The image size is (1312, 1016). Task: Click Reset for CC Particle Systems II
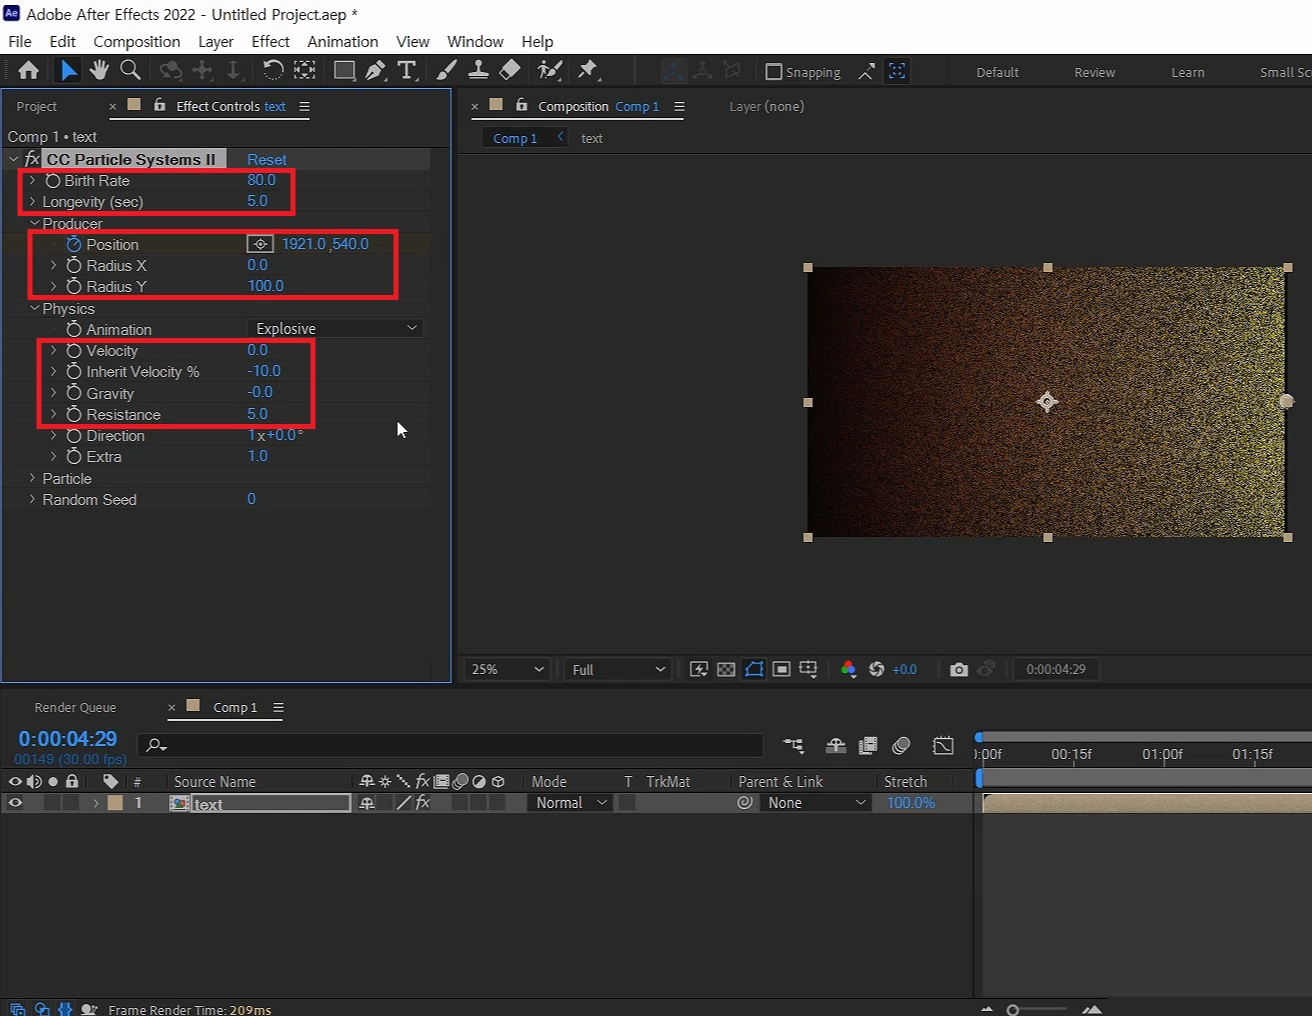click(x=267, y=160)
